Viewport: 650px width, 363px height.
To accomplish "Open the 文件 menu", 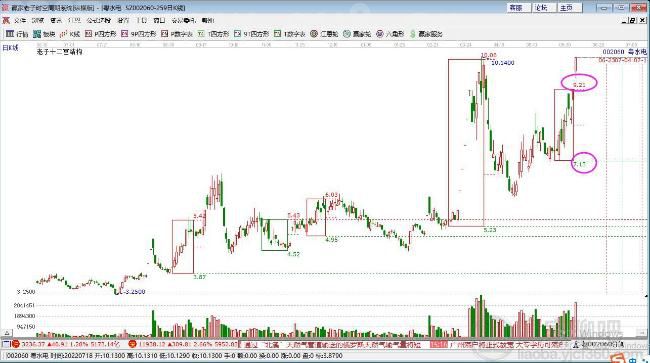I will click(19, 20).
